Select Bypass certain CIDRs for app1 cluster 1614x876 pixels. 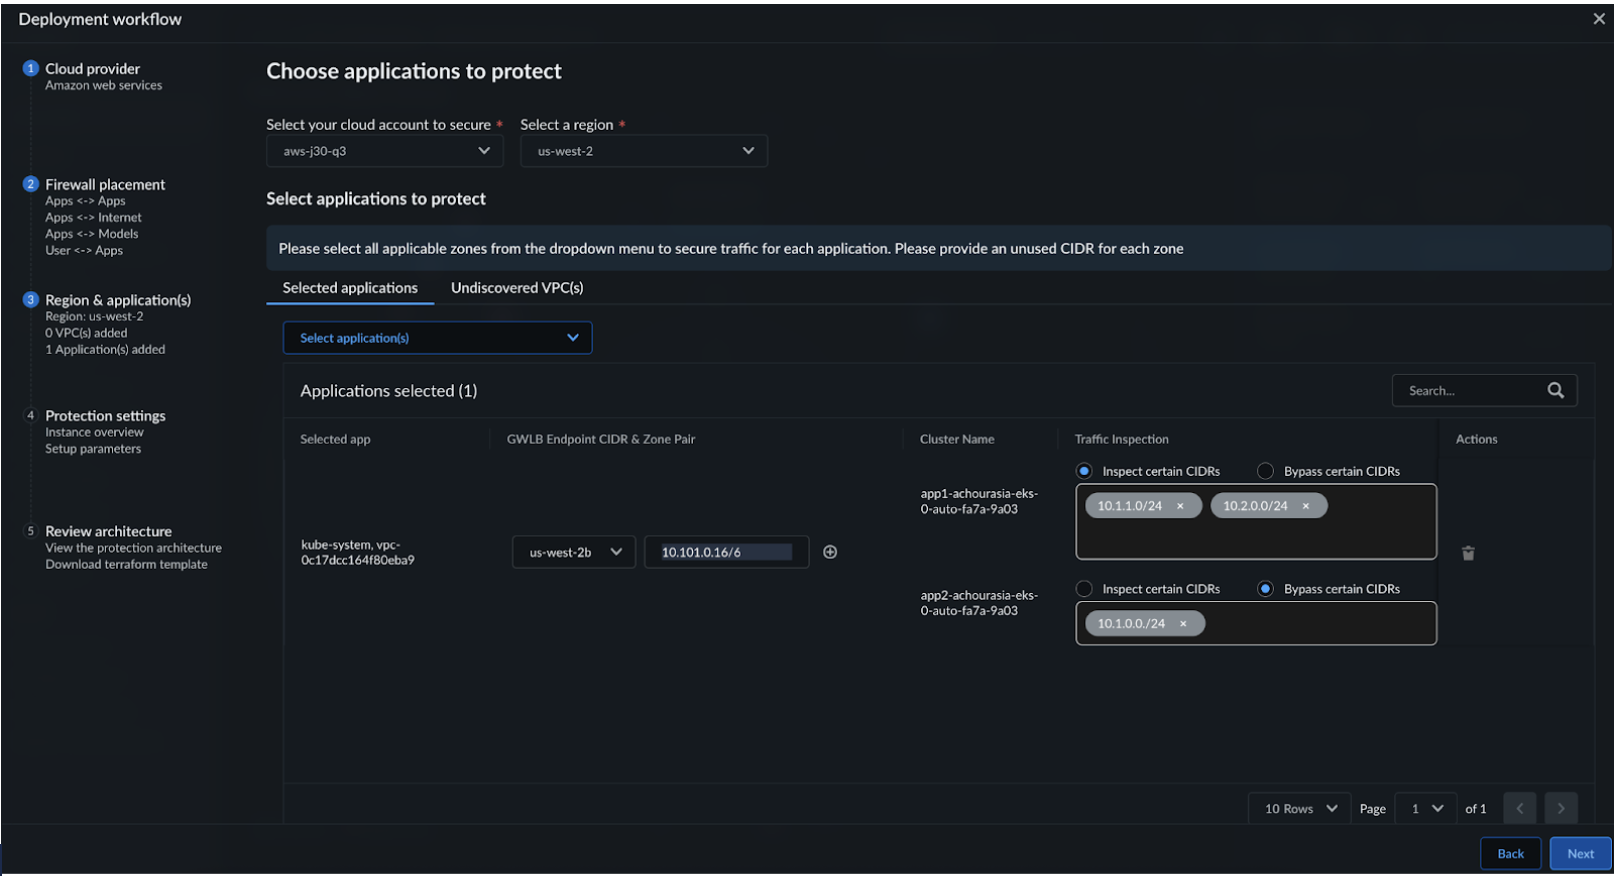coord(1266,471)
